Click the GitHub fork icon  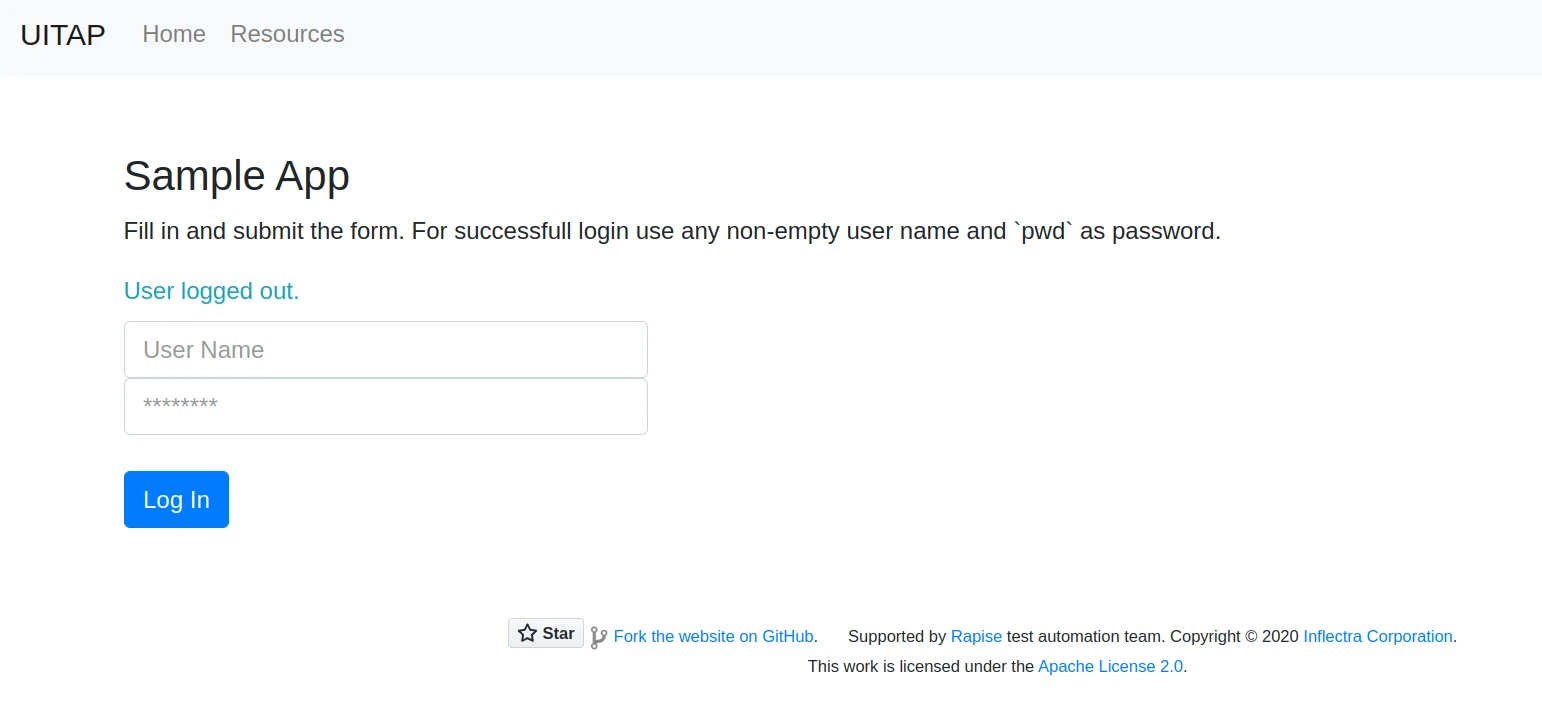click(x=599, y=636)
